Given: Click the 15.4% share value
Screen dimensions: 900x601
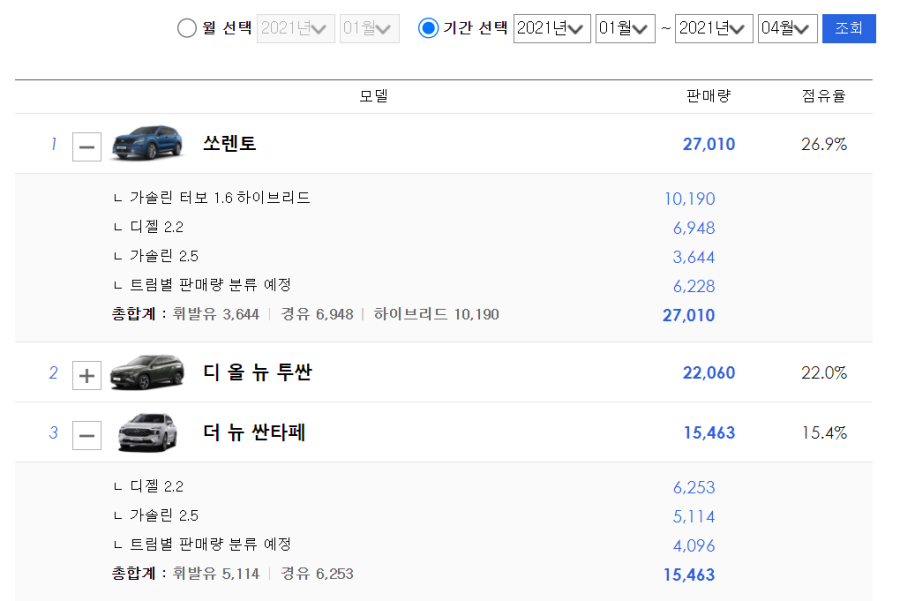Looking at the screenshot, I should click(824, 433).
